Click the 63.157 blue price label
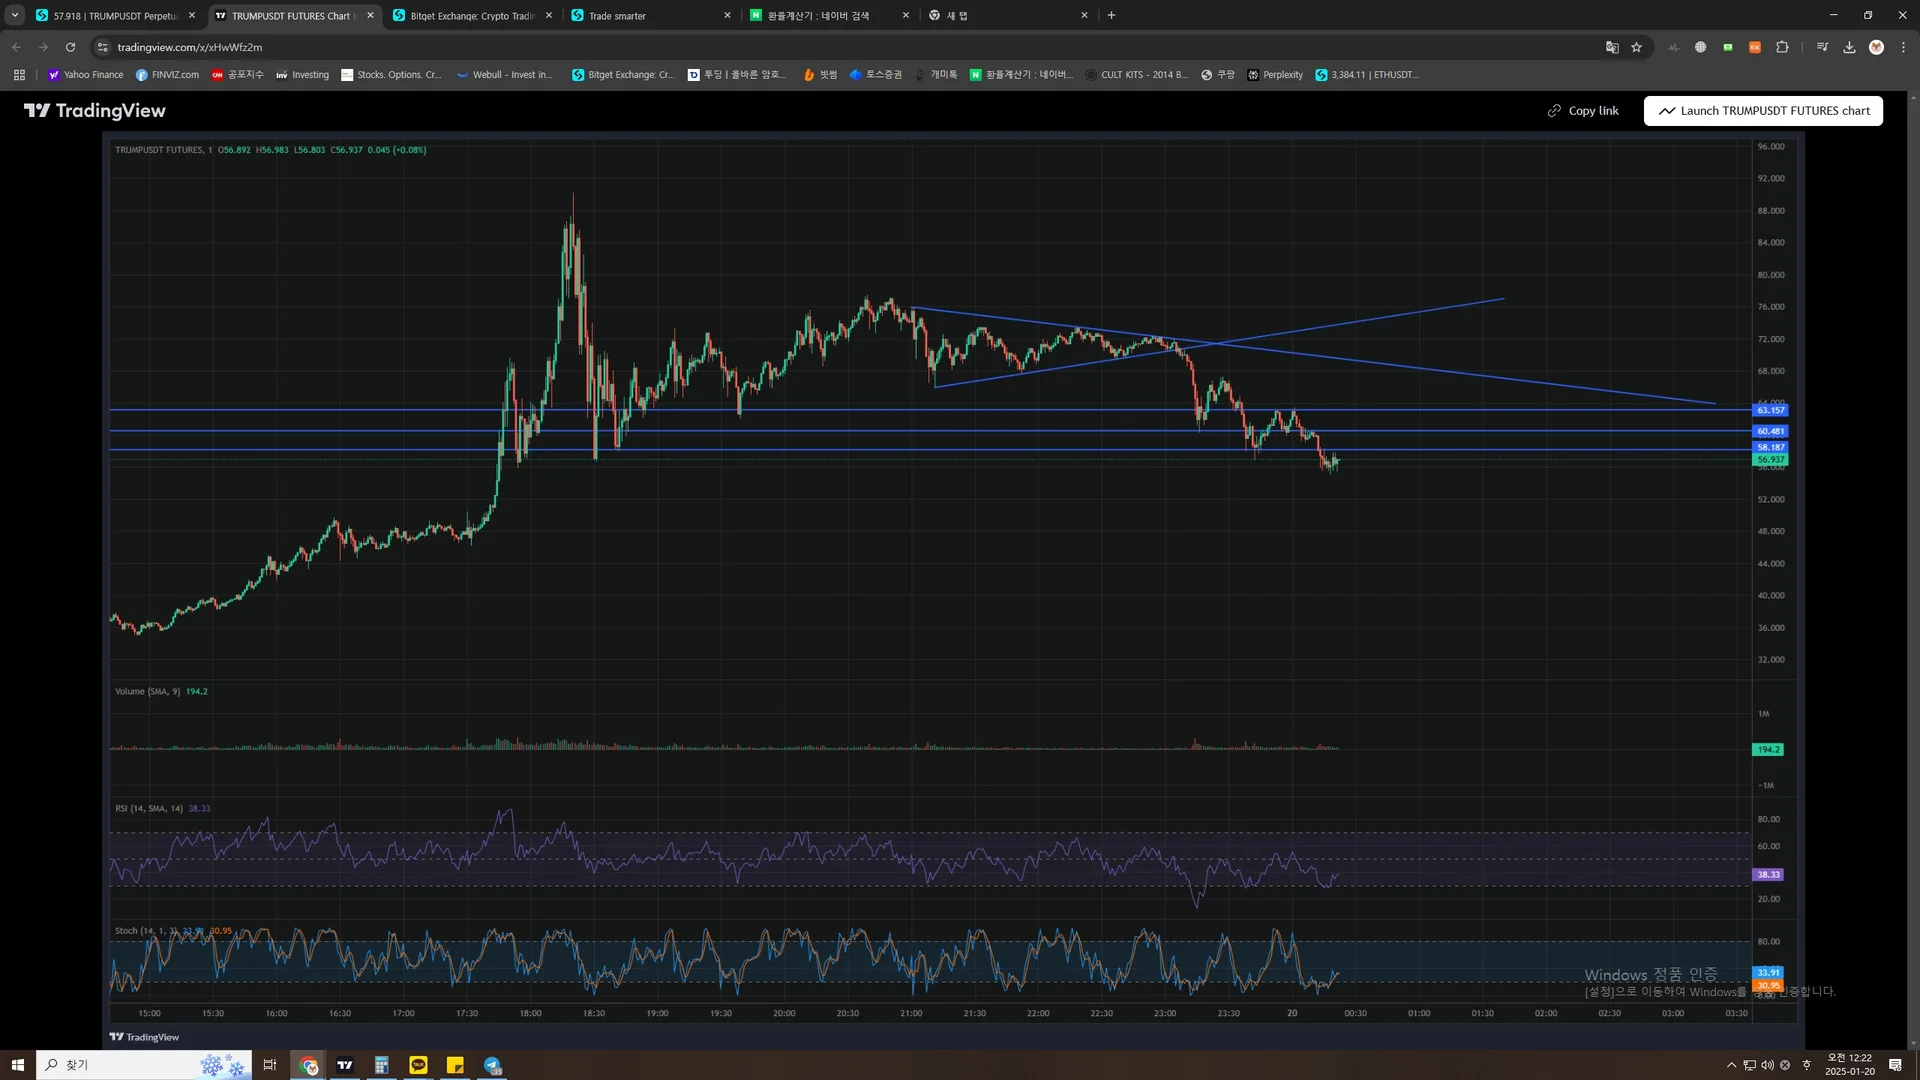This screenshot has height=1080, width=1920. (1770, 410)
